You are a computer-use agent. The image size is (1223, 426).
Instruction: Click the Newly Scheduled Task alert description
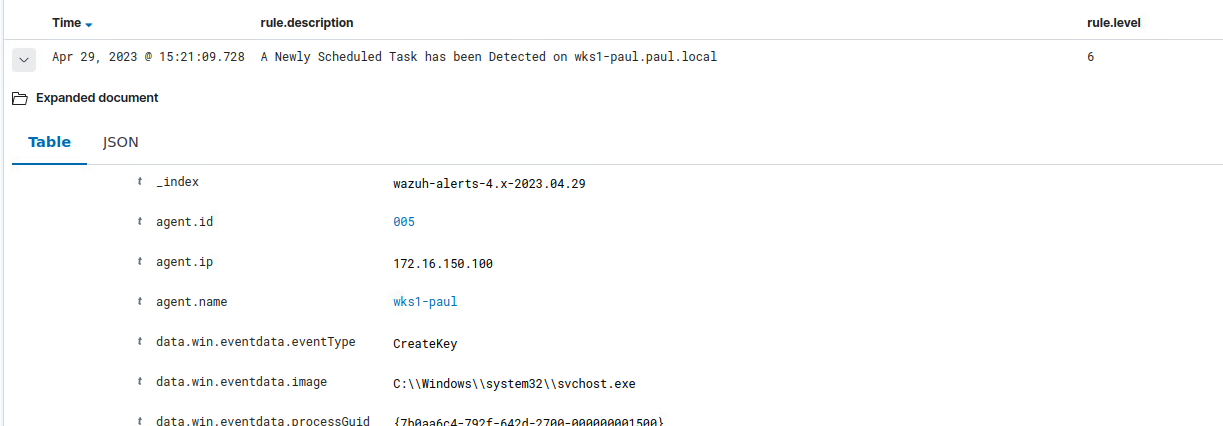(488, 57)
